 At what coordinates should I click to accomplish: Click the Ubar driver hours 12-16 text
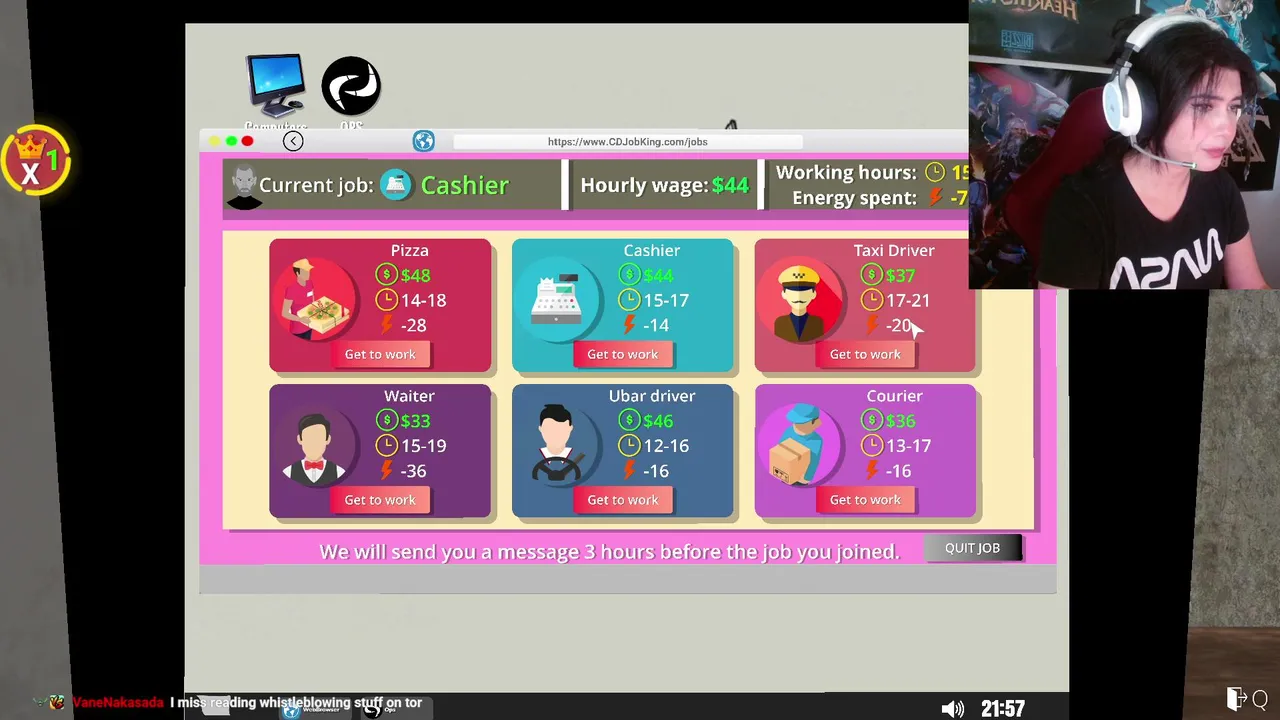pyautogui.click(x=666, y=446)
